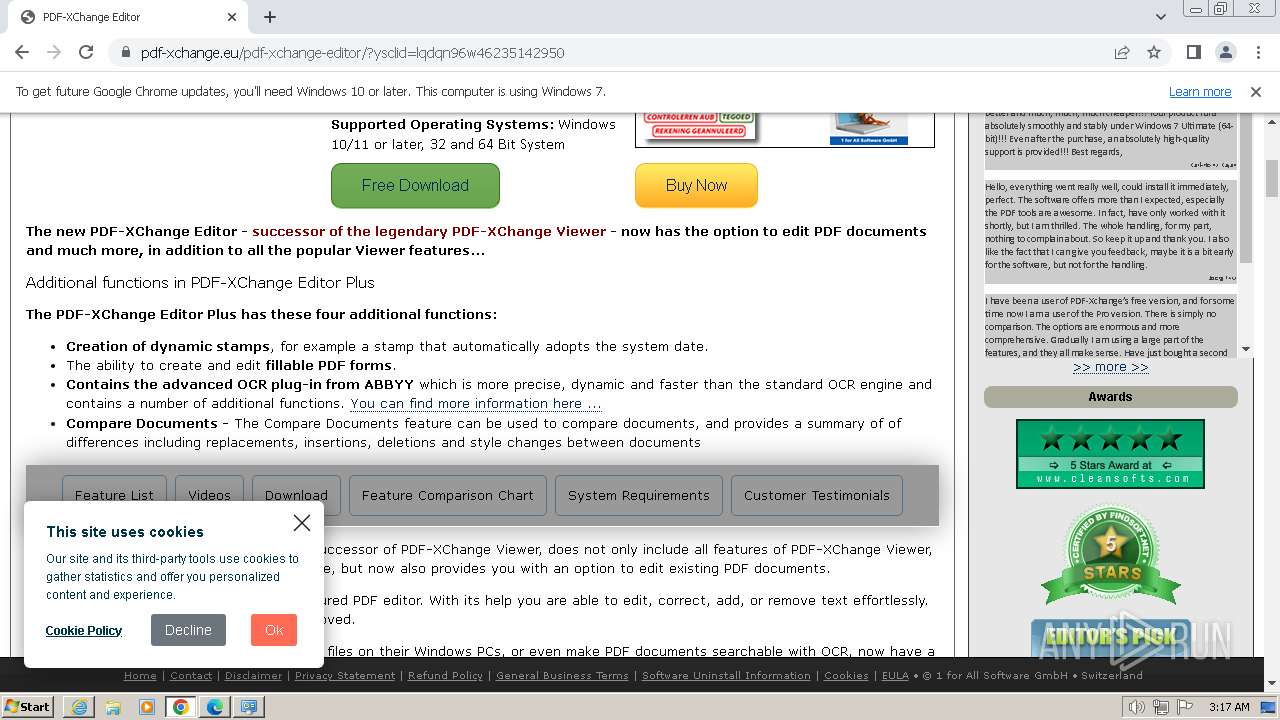Open the Chrome profile icon
Screen dimensions: 1280x720
coord(1226,53)
